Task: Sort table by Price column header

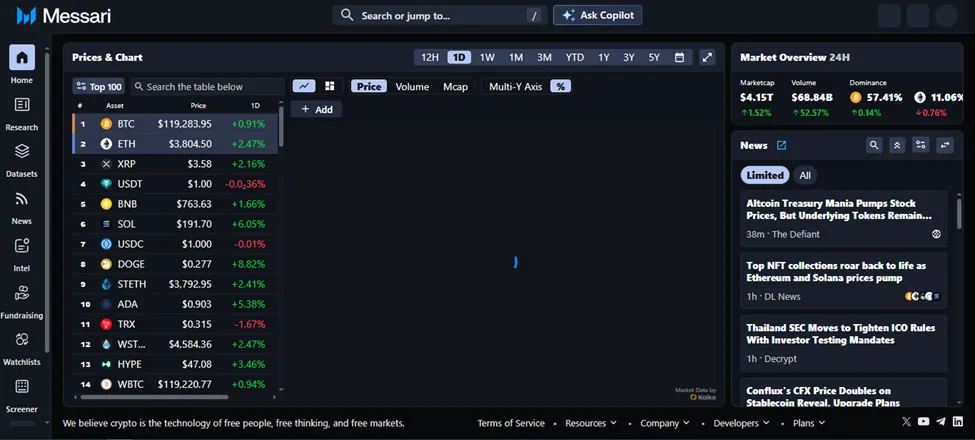Action: (x=198, y=106)
